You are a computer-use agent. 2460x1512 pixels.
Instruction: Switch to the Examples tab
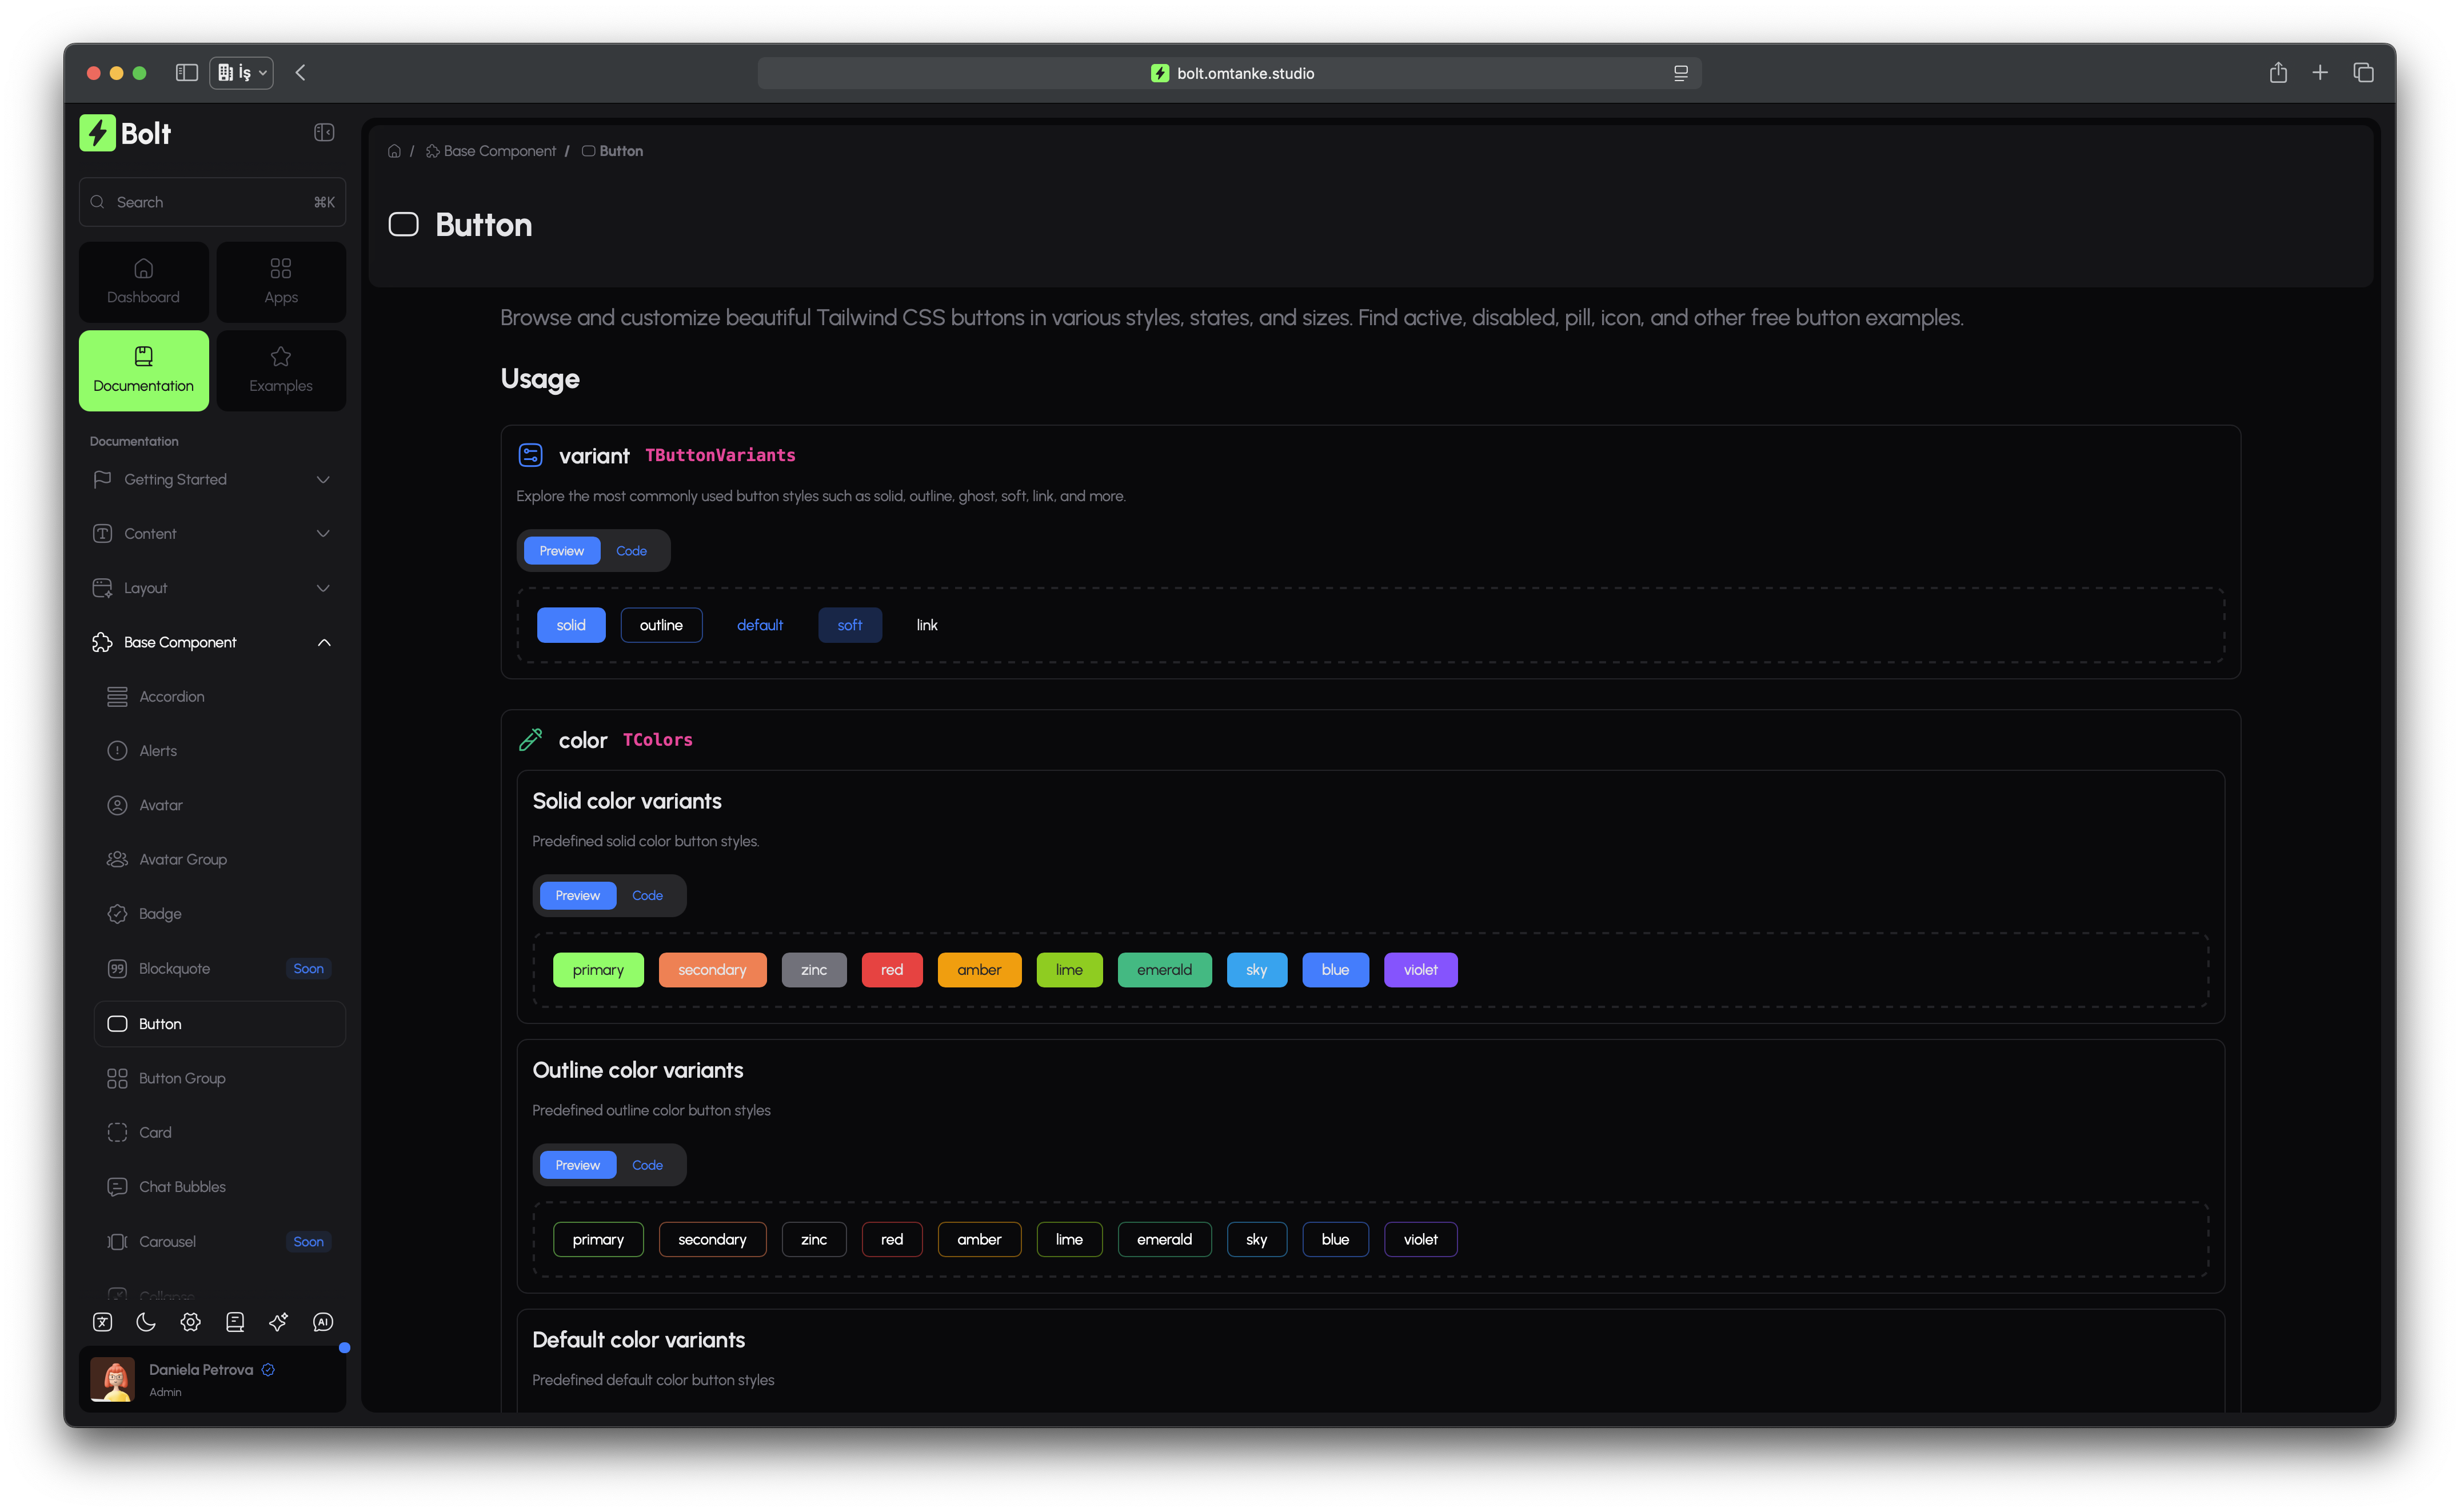point(281,370)
